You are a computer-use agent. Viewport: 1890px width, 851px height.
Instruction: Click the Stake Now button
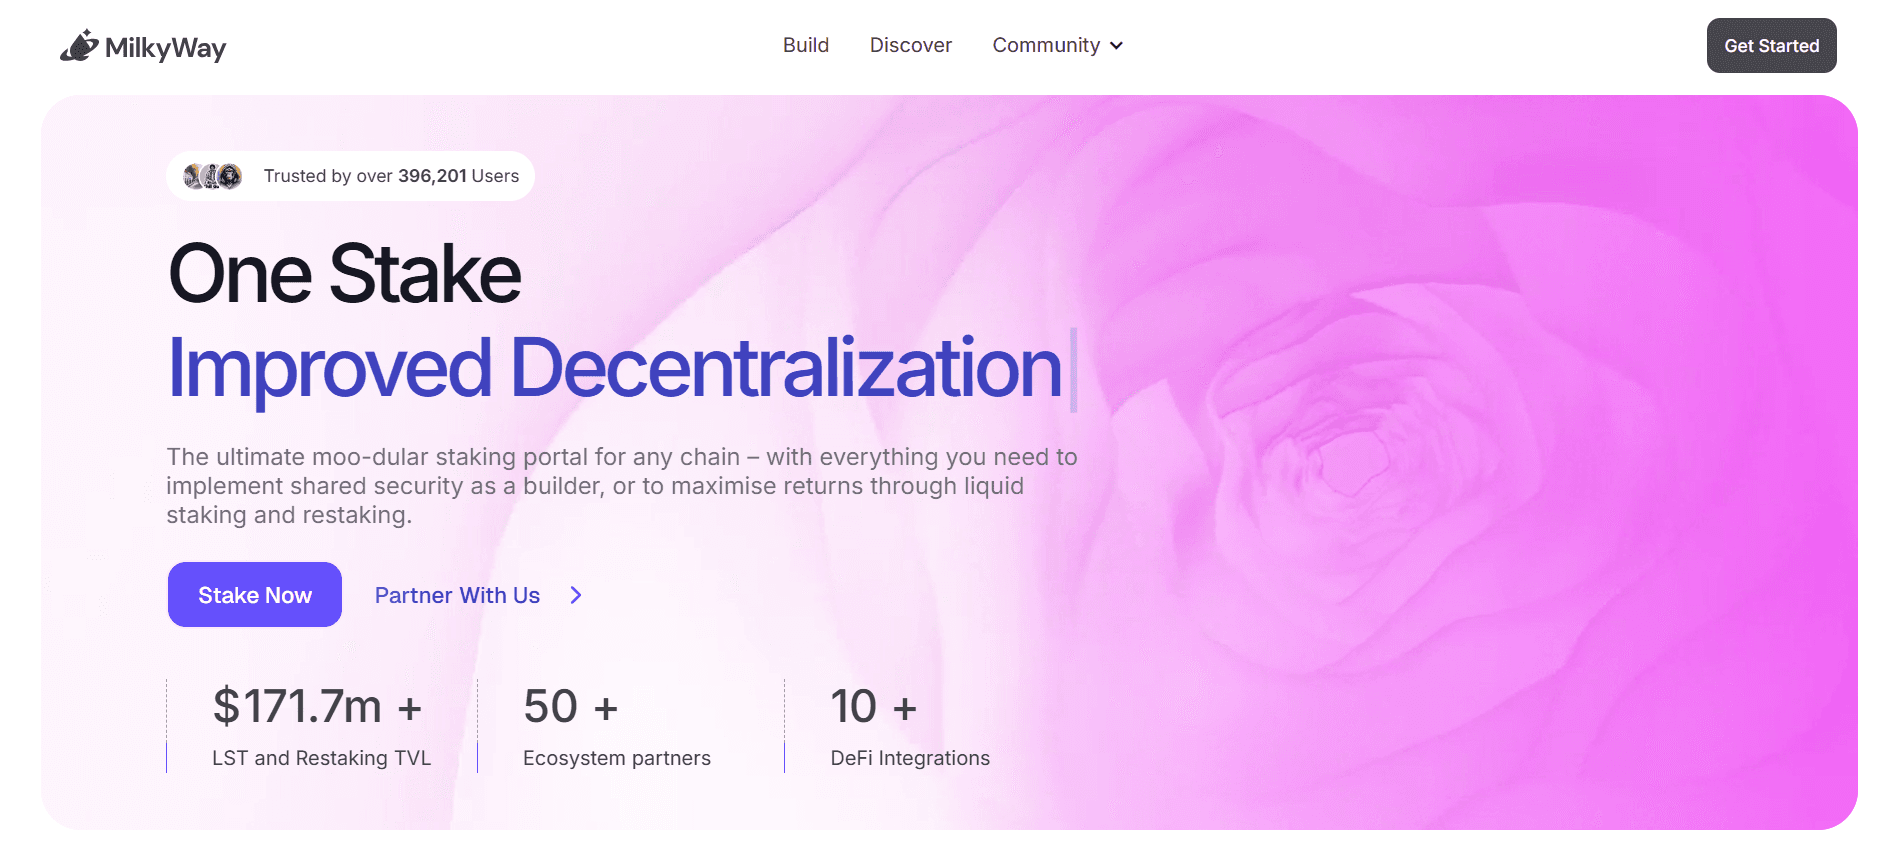(x=255, y=595)
